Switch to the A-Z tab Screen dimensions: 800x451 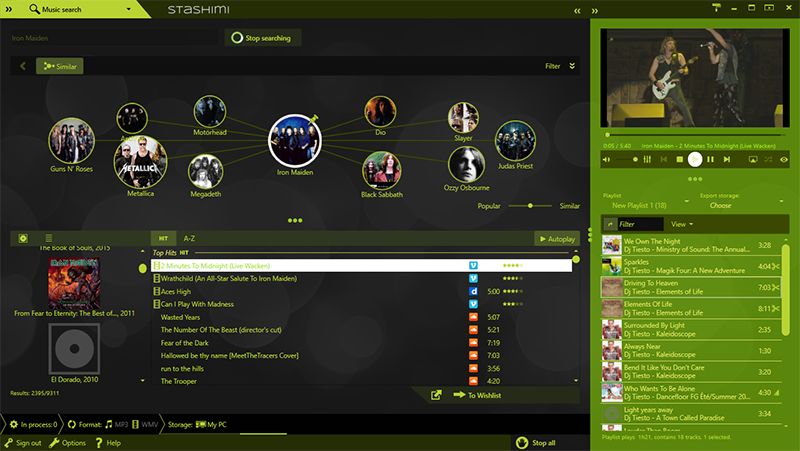(188, 239)
